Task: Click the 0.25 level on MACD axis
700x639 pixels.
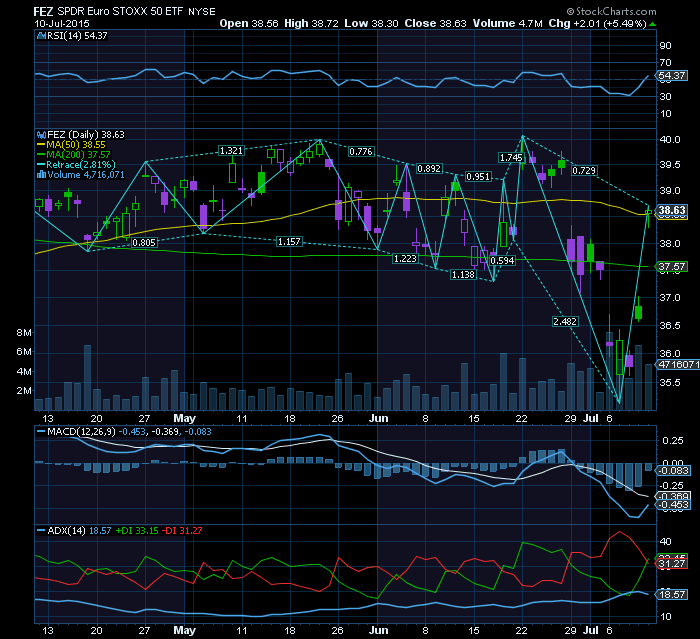Action: [673, 441]
